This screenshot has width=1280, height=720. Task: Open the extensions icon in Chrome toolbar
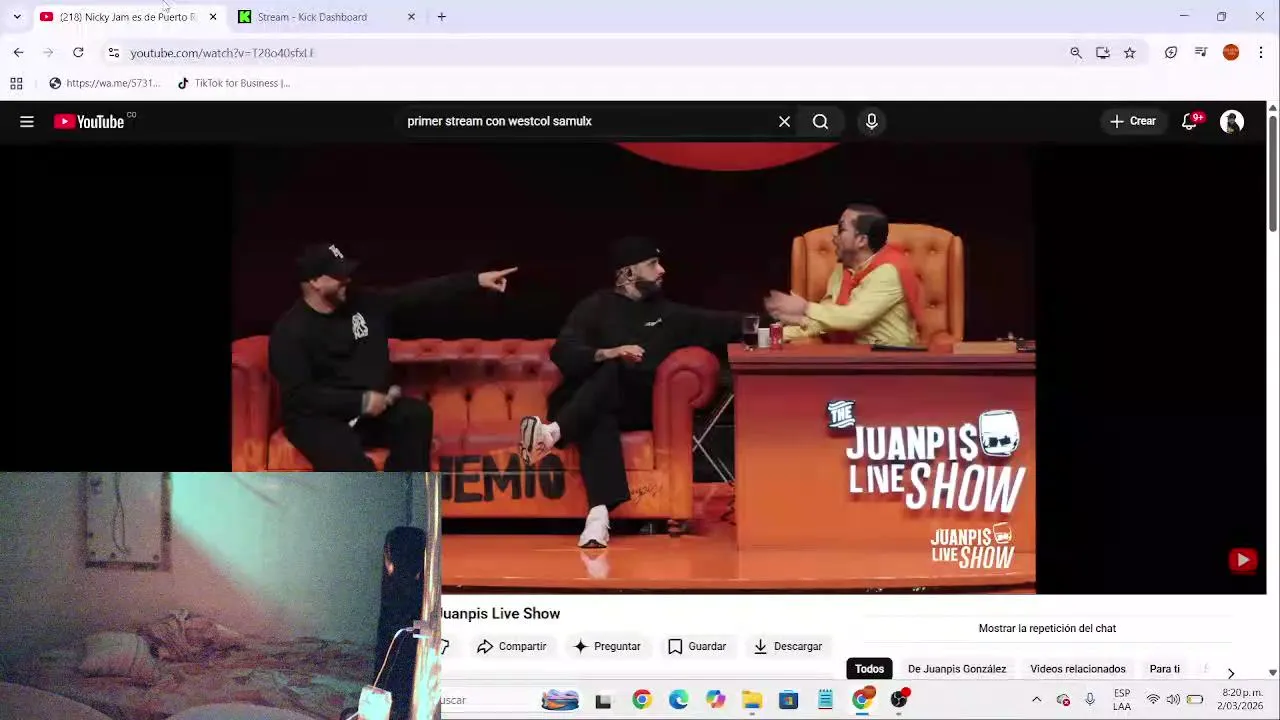[x=1171, y=52]
